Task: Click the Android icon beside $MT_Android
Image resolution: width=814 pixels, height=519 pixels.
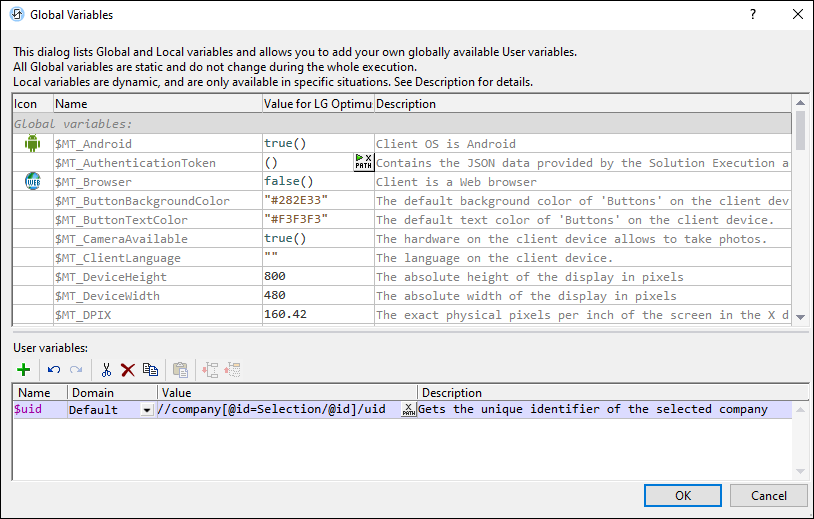Action: pos(31,143)
